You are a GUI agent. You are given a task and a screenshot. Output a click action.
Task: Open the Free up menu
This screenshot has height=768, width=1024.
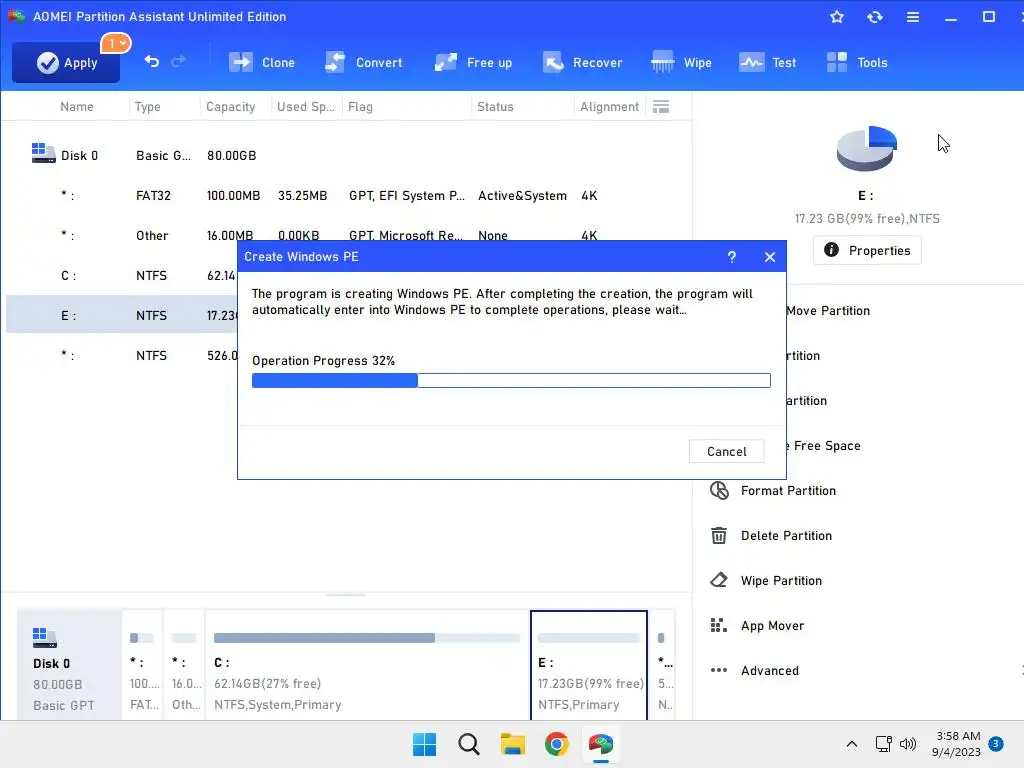473,63
